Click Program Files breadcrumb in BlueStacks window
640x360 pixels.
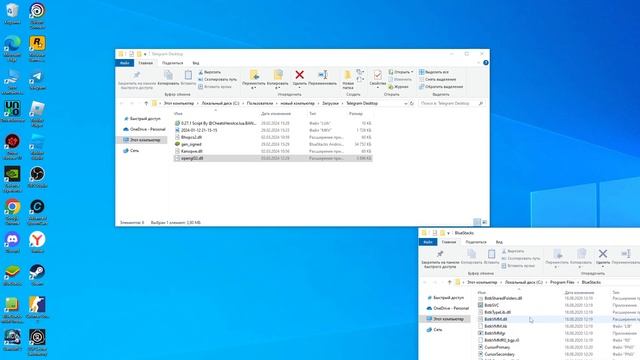[x=562, y=282]
